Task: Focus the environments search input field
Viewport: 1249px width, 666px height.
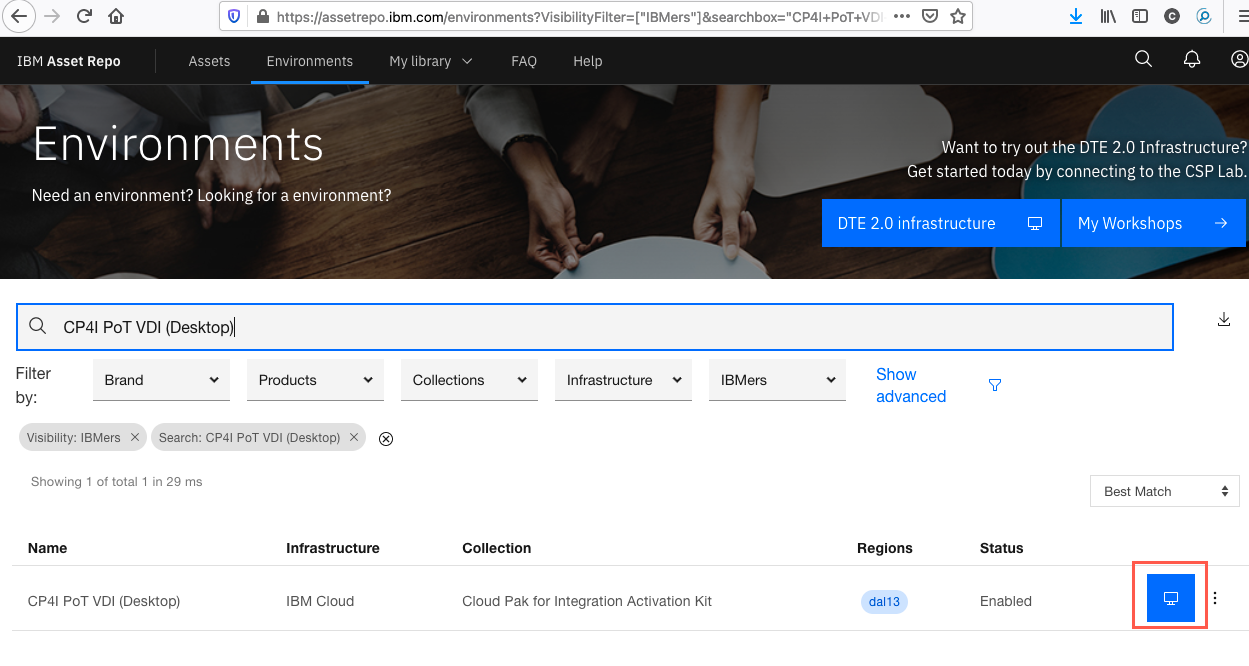Action: pos(594,326)
